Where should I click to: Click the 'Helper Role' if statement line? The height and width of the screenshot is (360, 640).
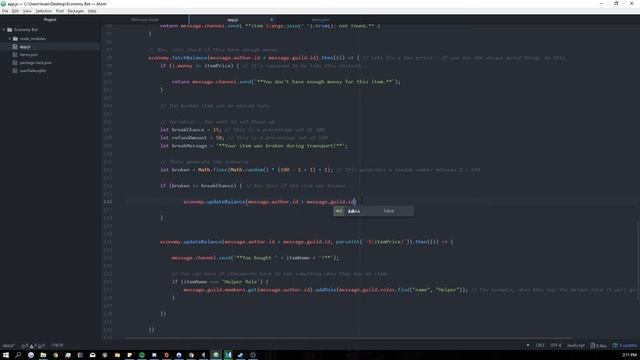[220, 282]
